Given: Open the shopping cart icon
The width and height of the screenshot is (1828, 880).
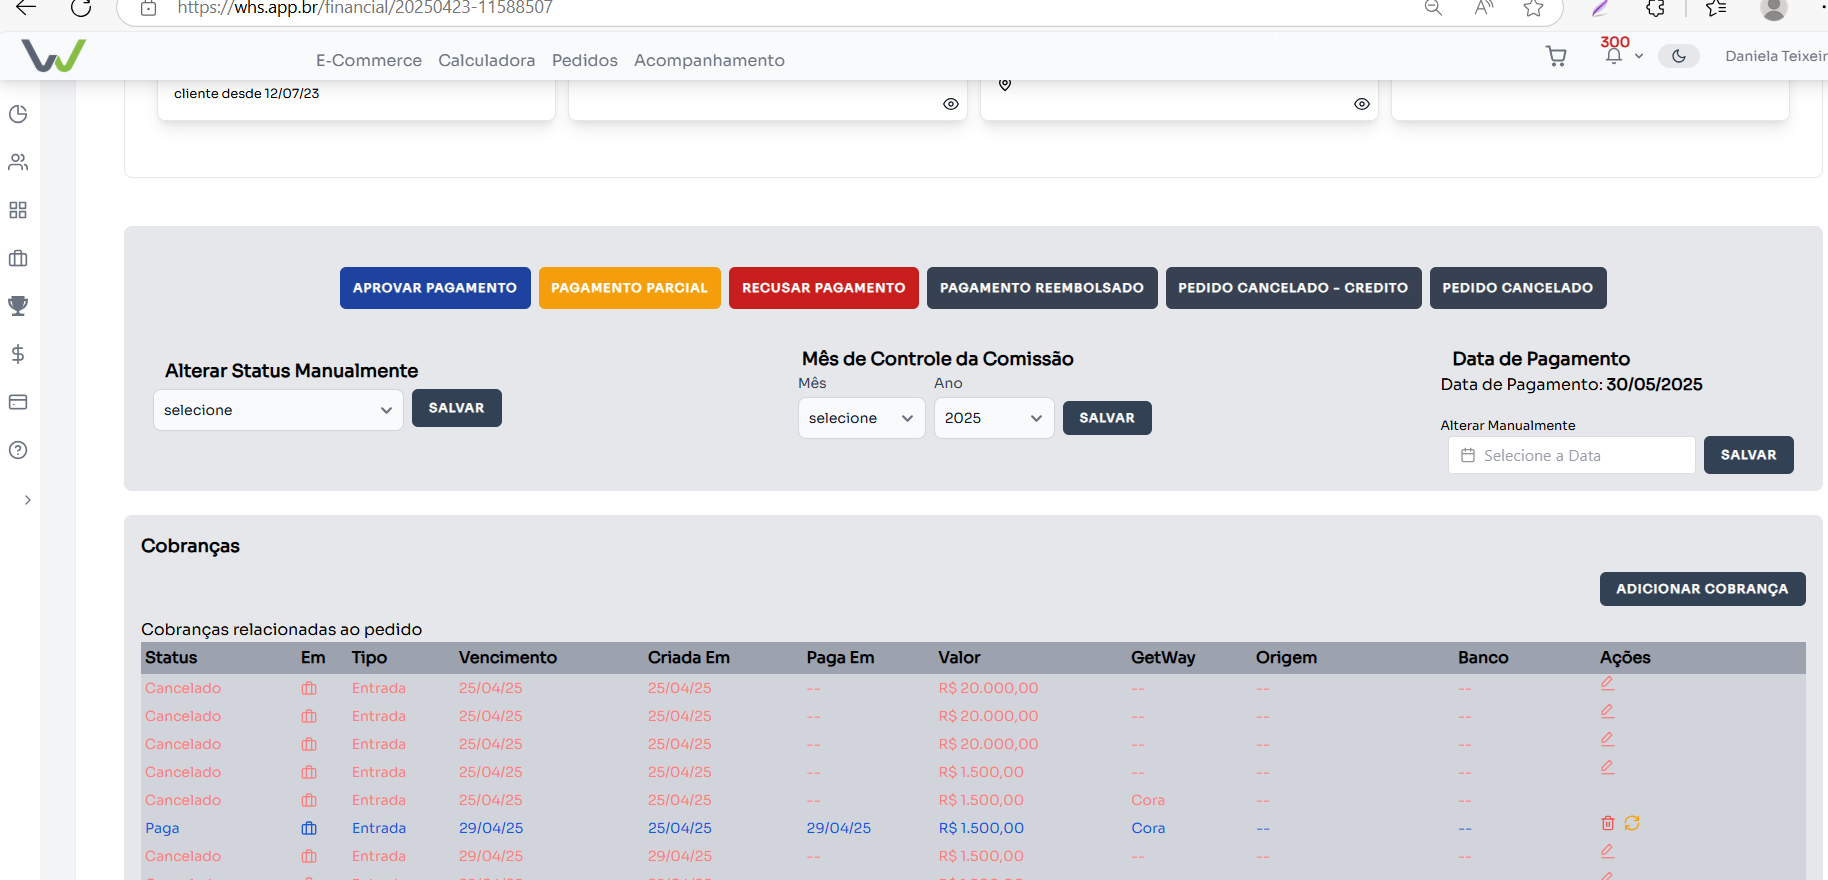Looking at the screenshot, I should (1556, 56).
